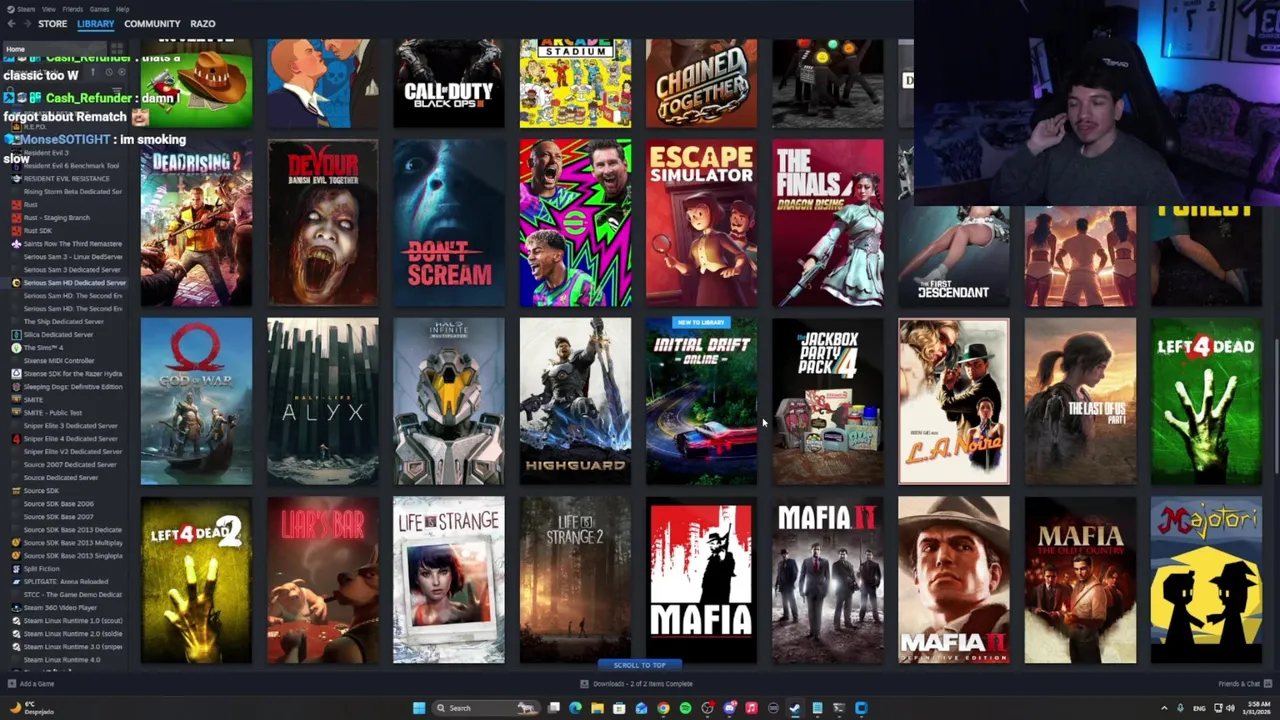Click the Steam forward navigation arrow
This screenshot has width=1280, height=720.
click(27, 23)
